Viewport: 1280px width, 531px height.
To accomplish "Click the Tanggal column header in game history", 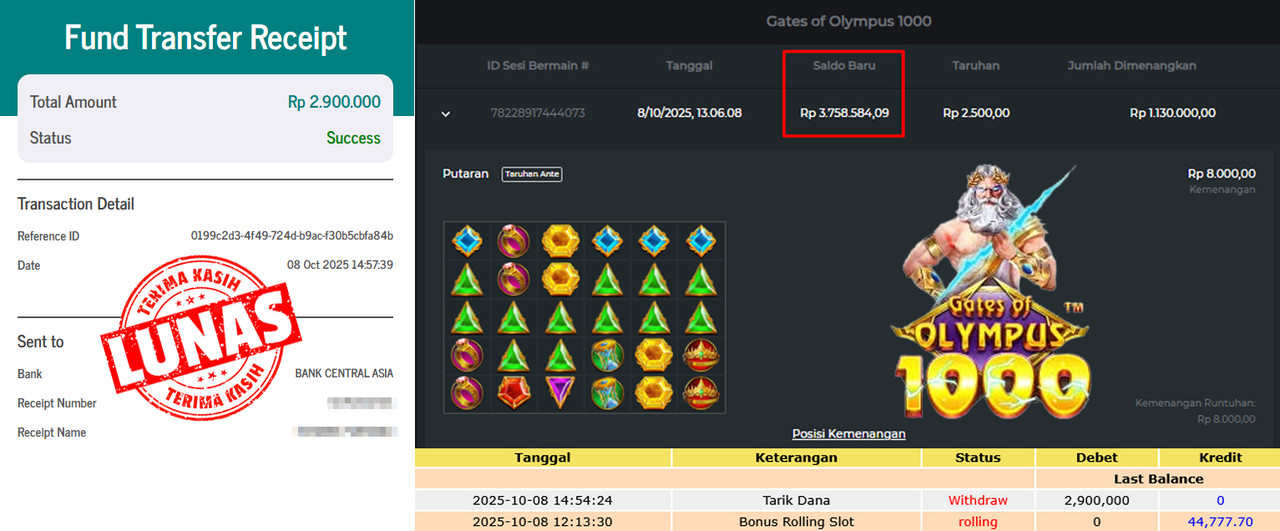I will point(689,66).
